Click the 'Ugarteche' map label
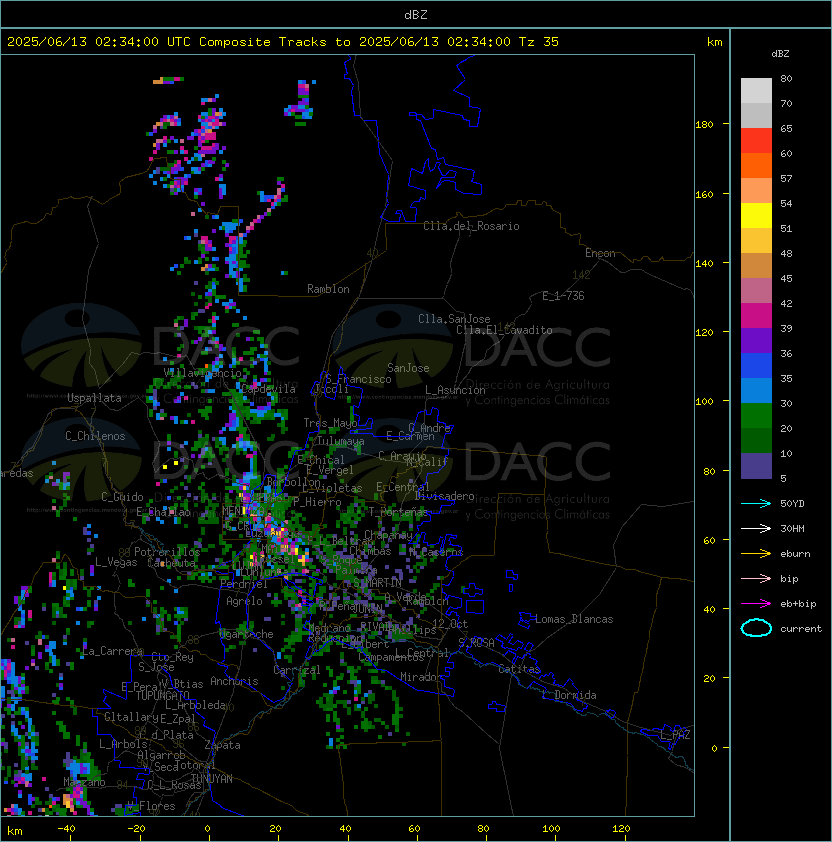The width and height of the screenshot is (832, 842). (x=247, y=634)
